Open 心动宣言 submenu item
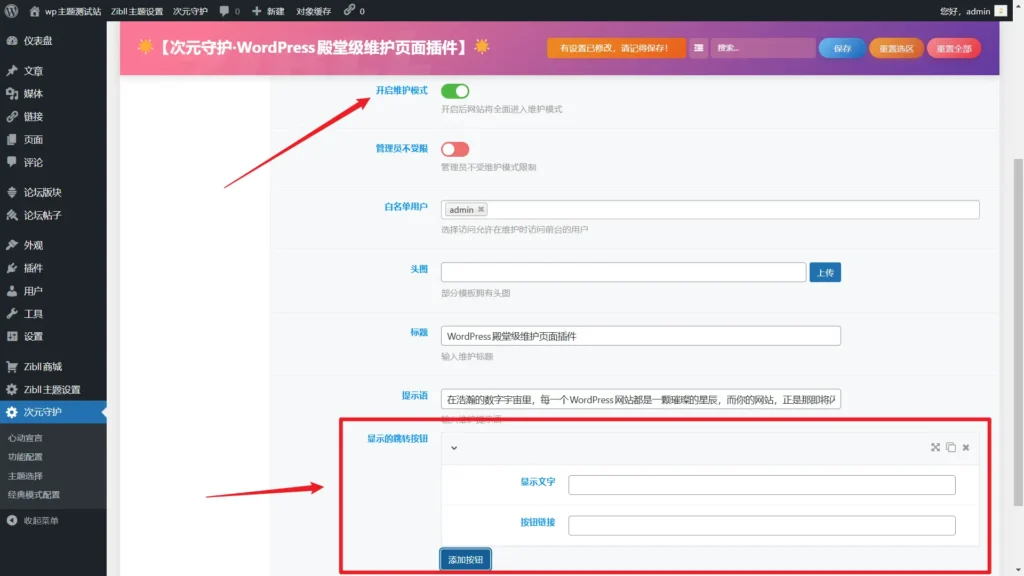Screen dimensions: 1024x576 pyautogui.click(x=25, y=438)
